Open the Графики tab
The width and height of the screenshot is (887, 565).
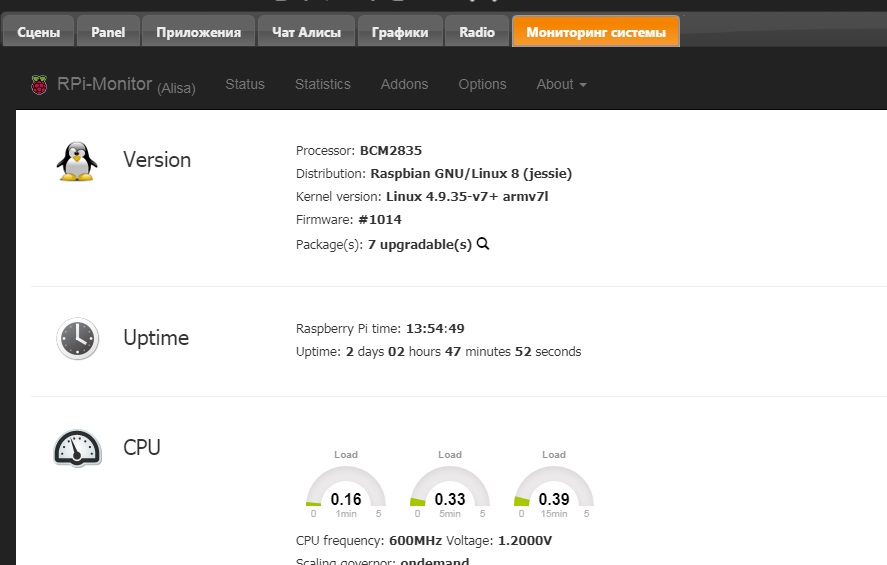pyautogui.click(x=400, y=32)
